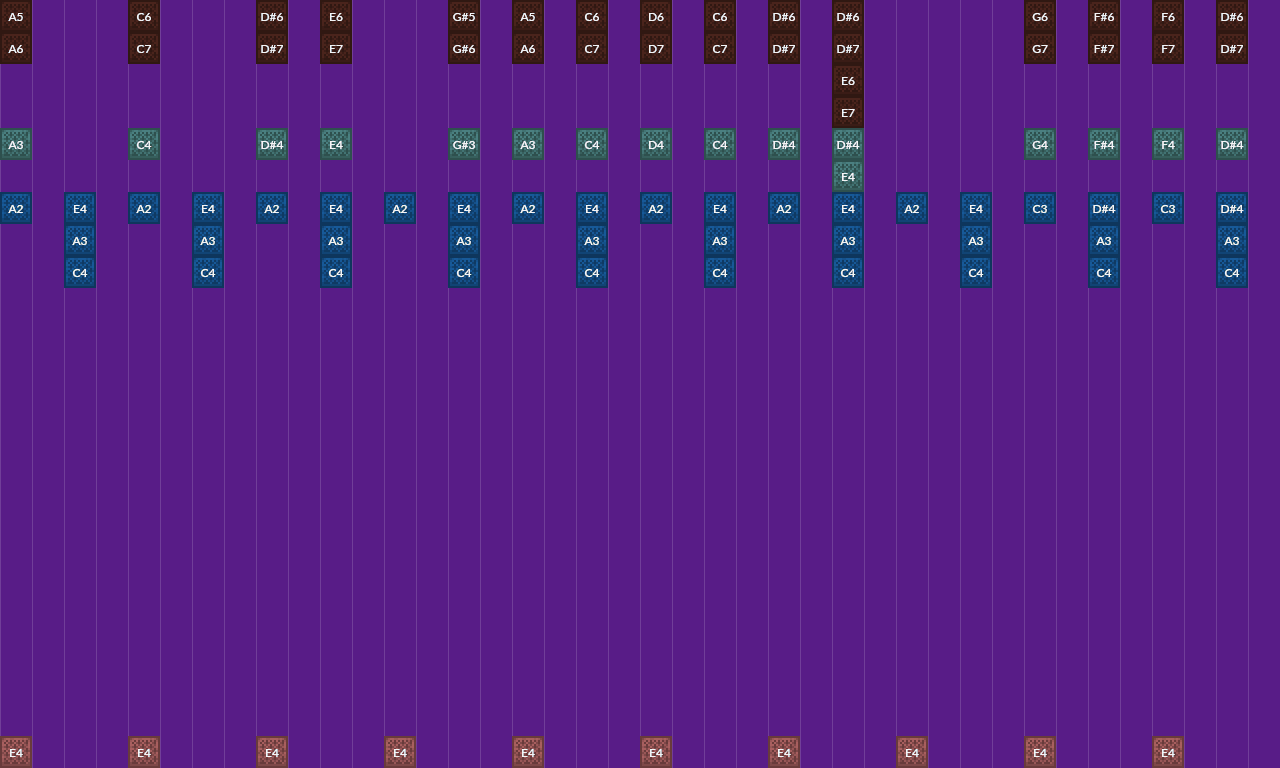The image size is (1280, 768).
Task: Click the blue C3 block beneath green G4
Action: tap(1040, 208)
